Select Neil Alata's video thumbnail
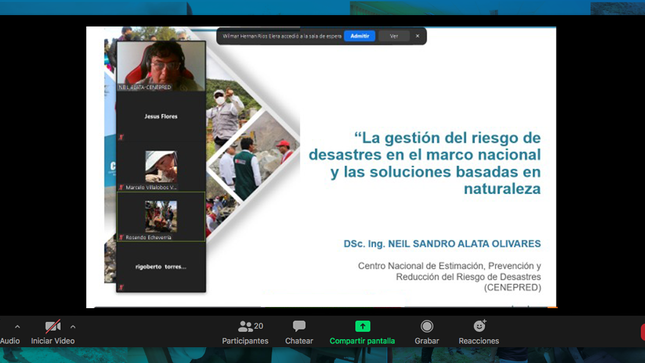This screenshot has width=645, height=363. [x=161, y=66]
